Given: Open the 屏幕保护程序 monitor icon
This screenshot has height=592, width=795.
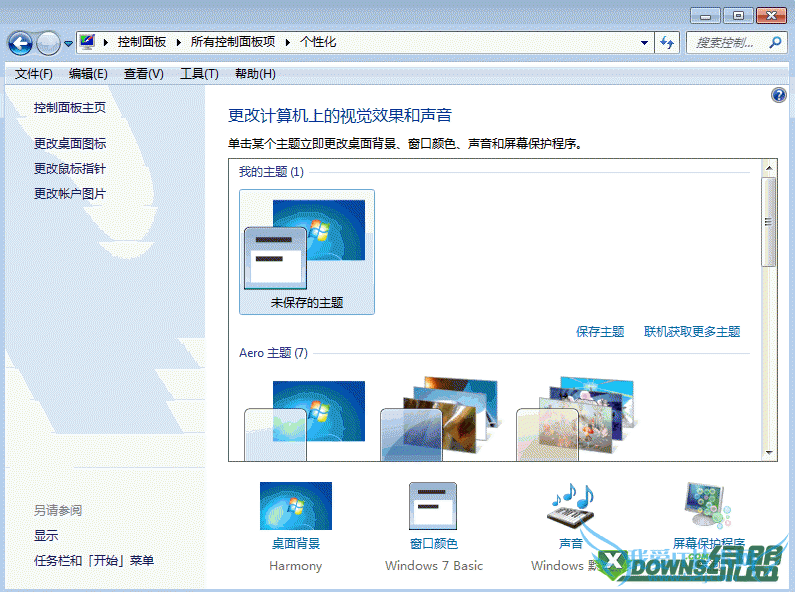Looking at the screenshot, I should point(708,506).
